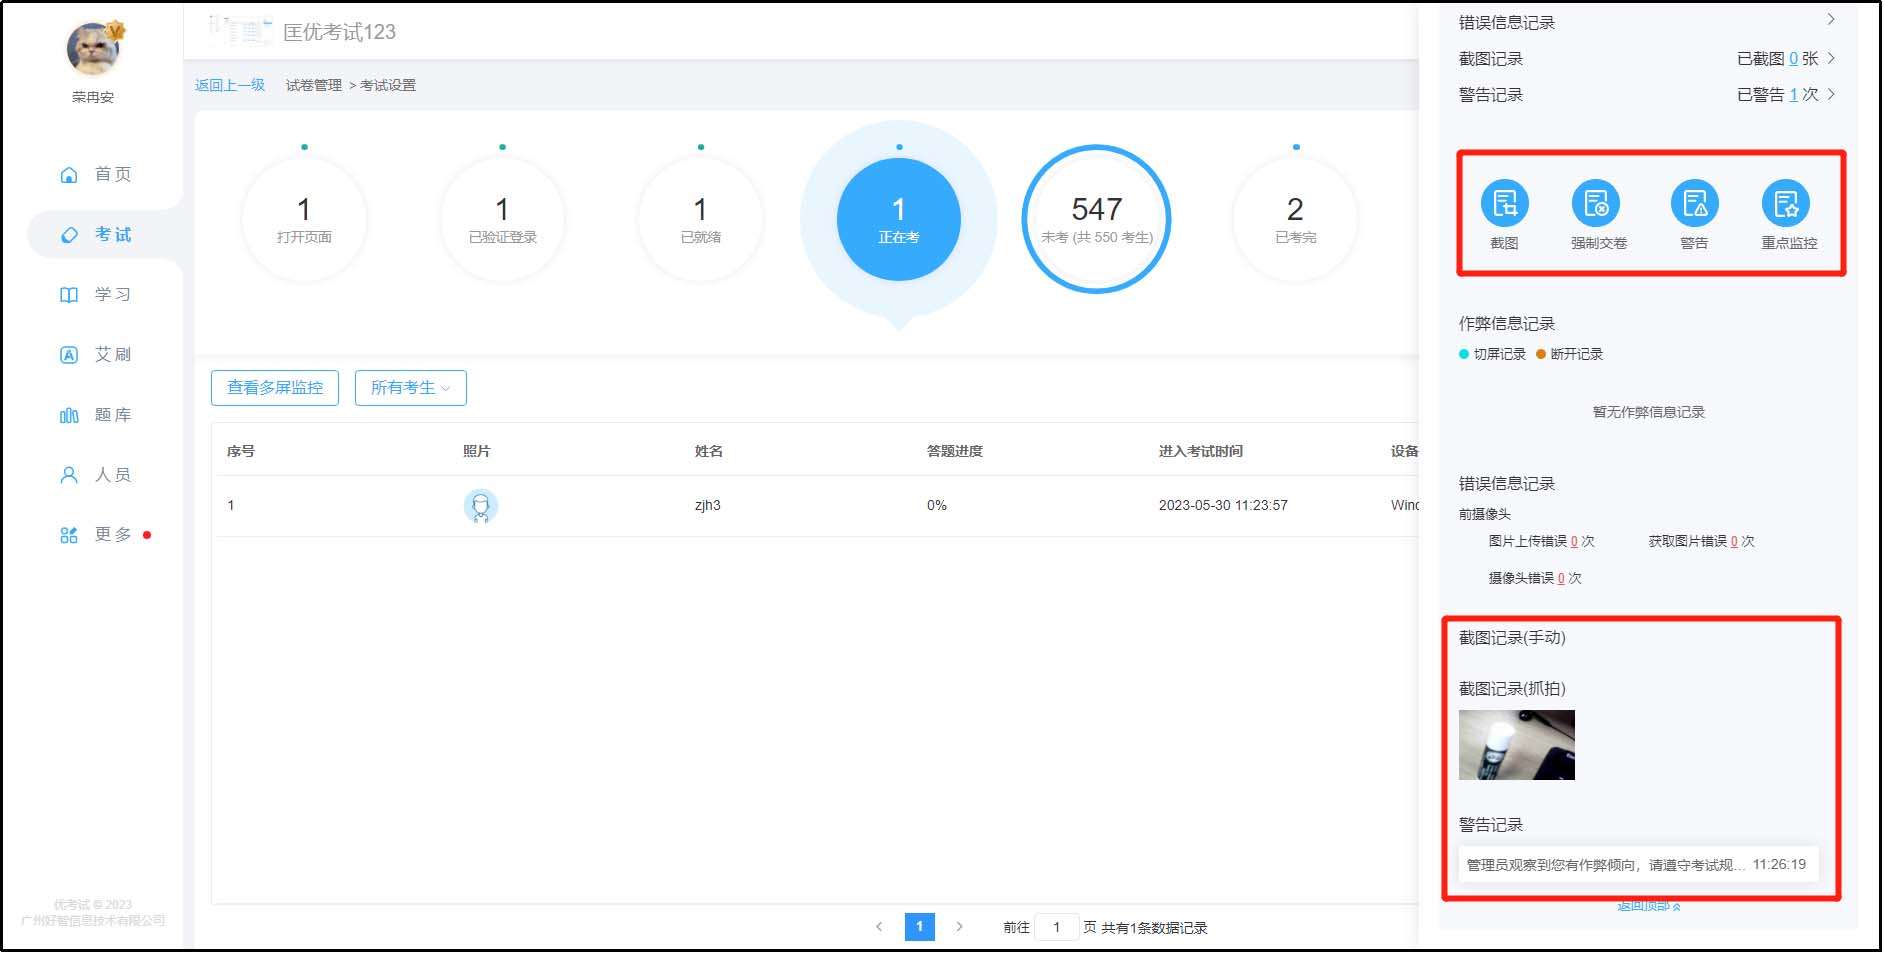Click the user avatar photo
This screenshot has width=1884, height=955.
pos(93,49)
